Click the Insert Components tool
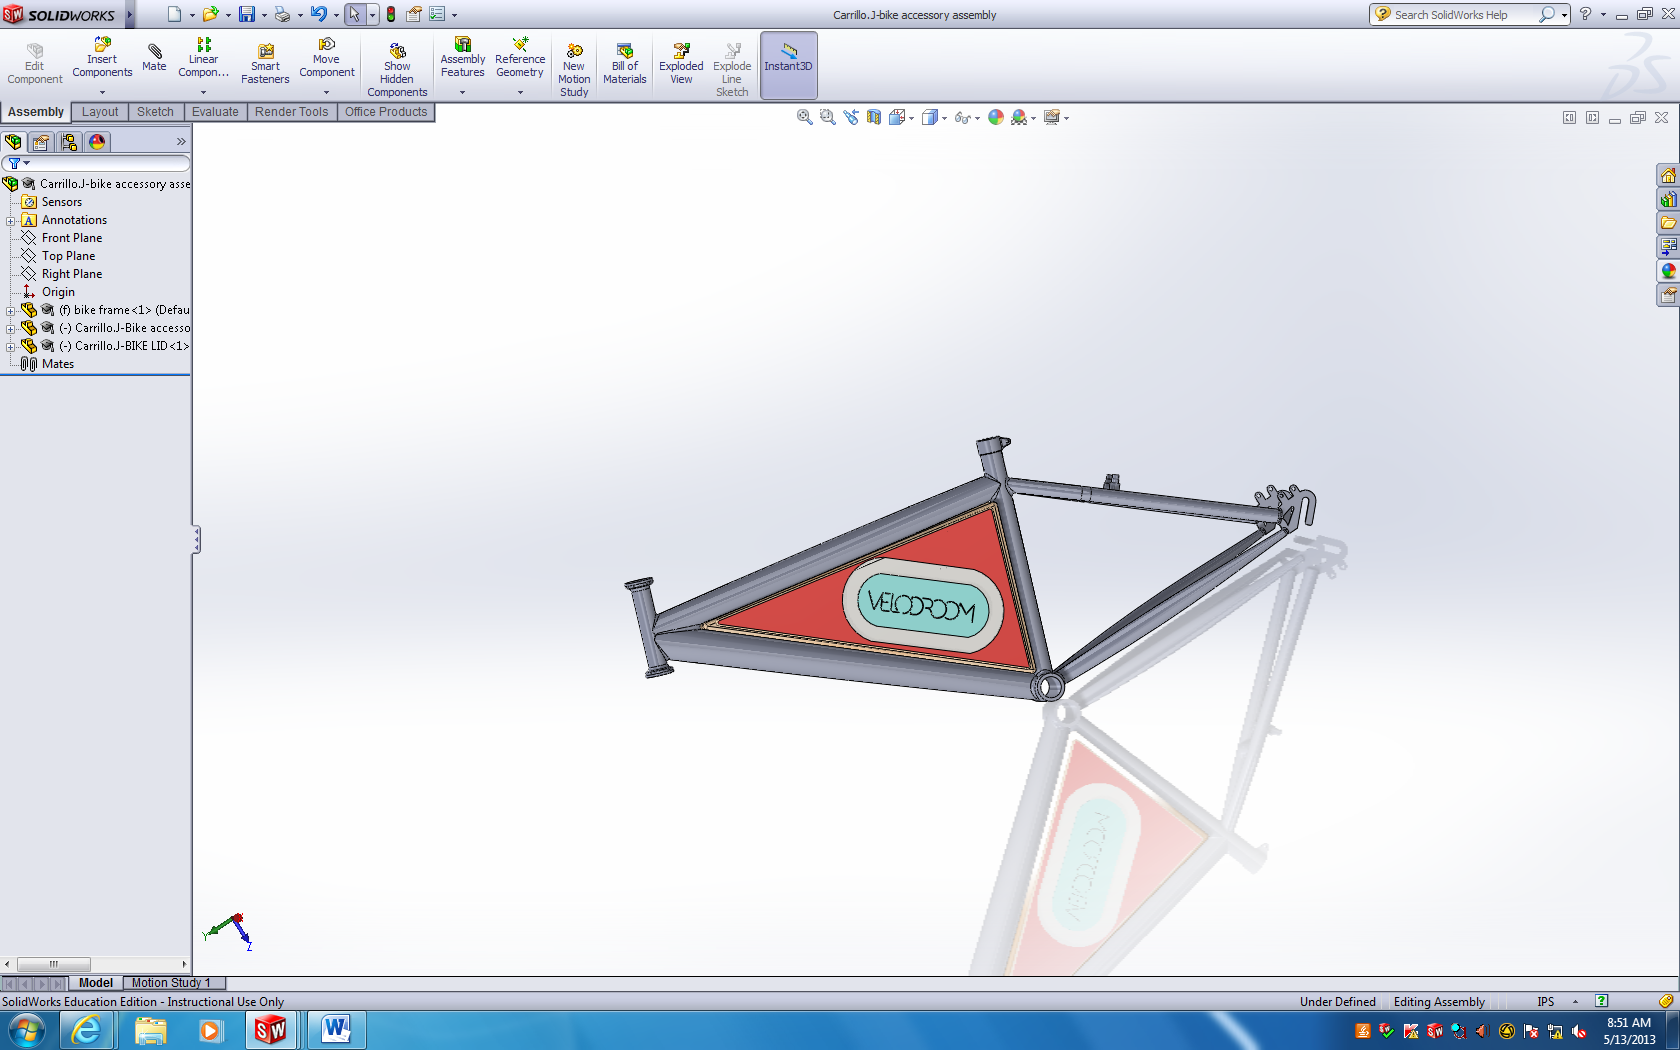1680x1050 pixels. 102,59
